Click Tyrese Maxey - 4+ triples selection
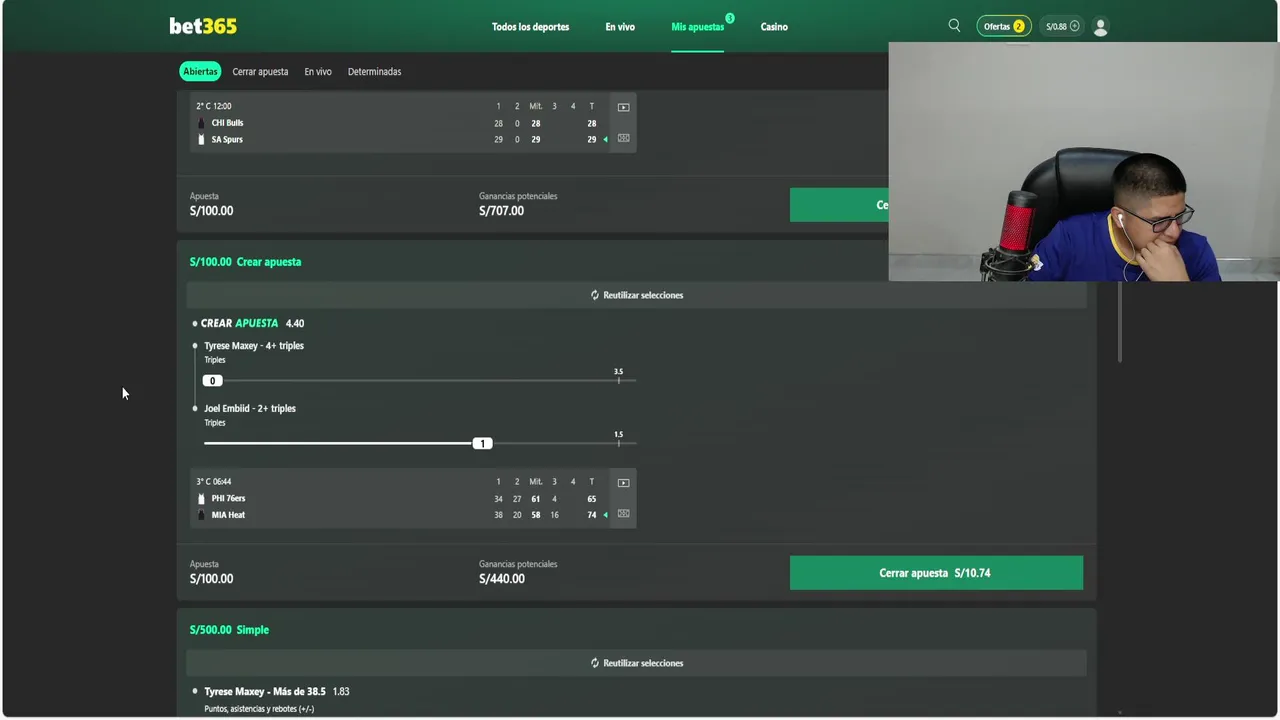Viewport: 1280px width, 720px height. (x=254, y=346)
